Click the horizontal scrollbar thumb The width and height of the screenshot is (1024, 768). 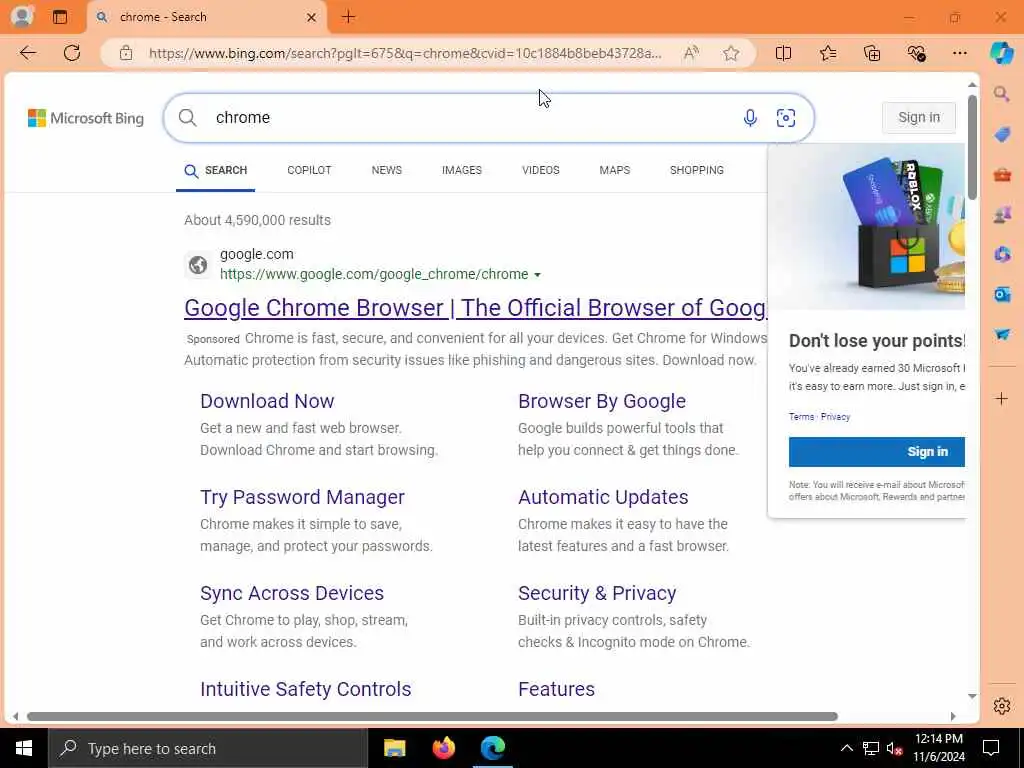pyautogui.click(x=432, y=716)
